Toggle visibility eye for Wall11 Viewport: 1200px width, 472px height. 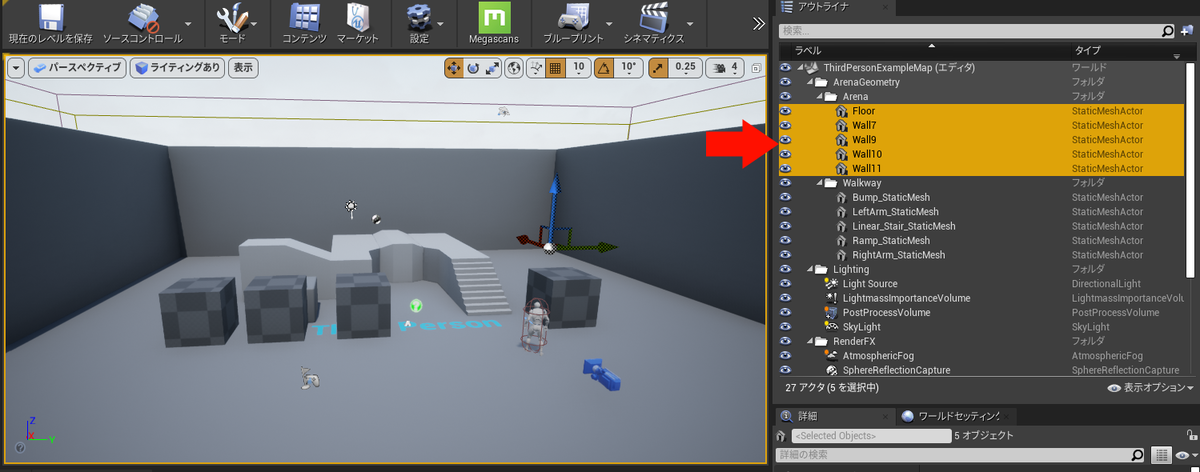(785, 169)
